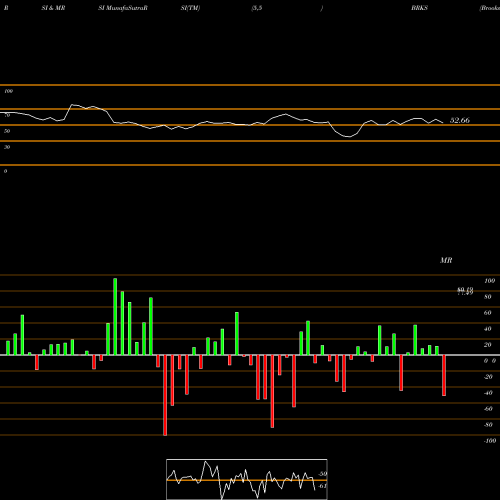Click the 'BRKS' ticker symbol text
This screenshot has width=500, height=500.
pyautogui.click(x=419, y=8)
